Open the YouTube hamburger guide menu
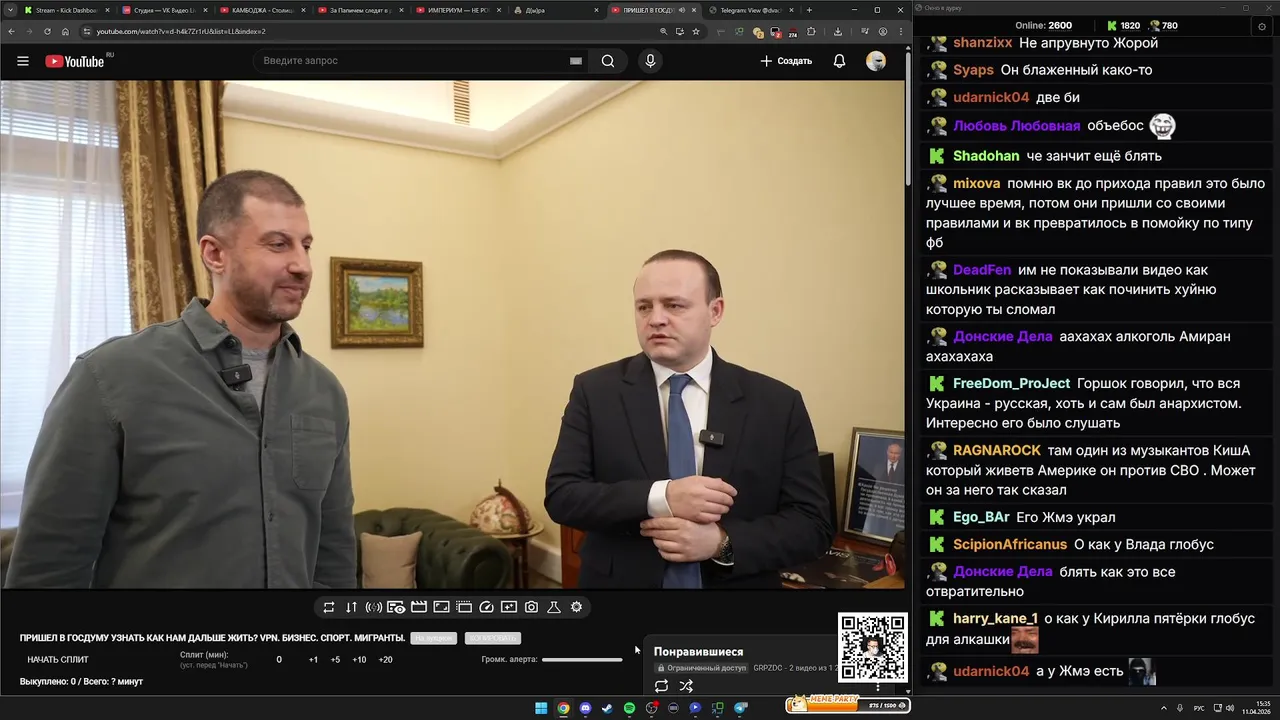 pyautogui.click(x=22, y=61)
